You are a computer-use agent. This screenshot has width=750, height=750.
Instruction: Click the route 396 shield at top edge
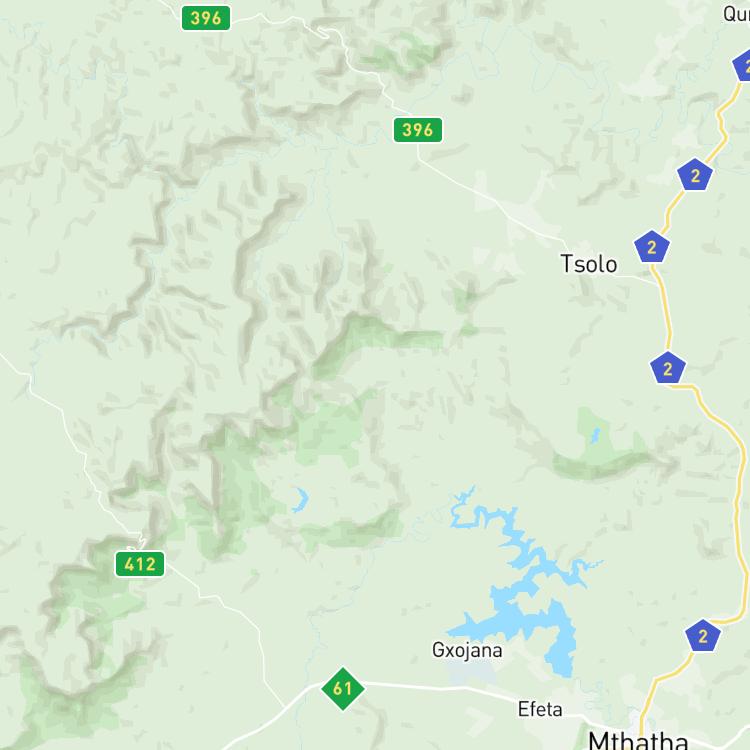pyautogui.click(x=206, y=18)
